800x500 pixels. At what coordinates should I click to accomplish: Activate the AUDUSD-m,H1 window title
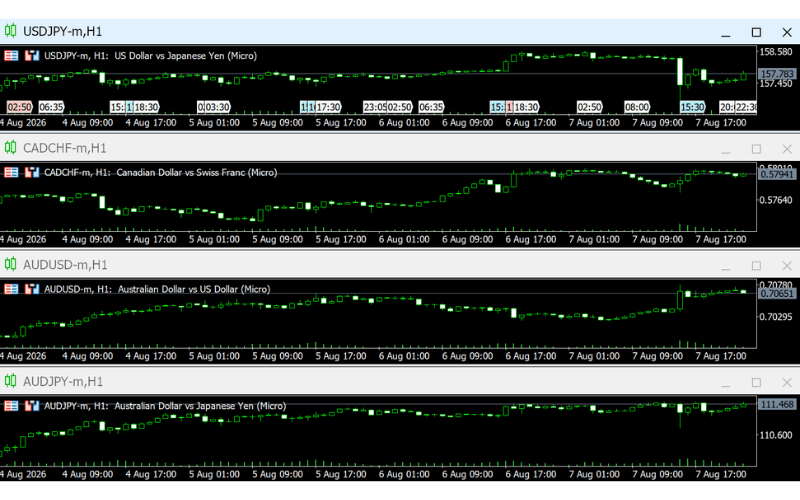pos(65,265)
